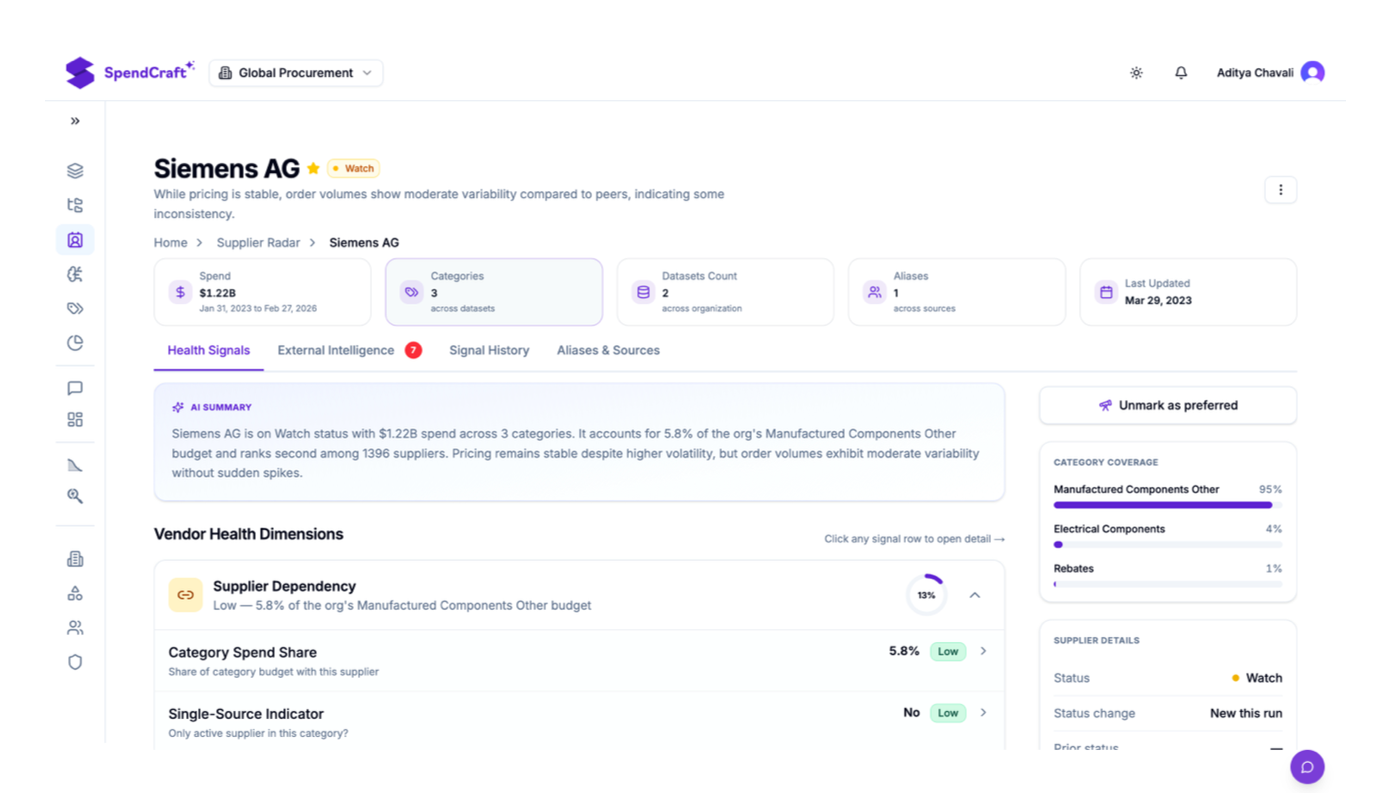The height and width of the screenshot is (793, 1390).
Task: Open the three-dot more options menu
Action: (1281, 190)
